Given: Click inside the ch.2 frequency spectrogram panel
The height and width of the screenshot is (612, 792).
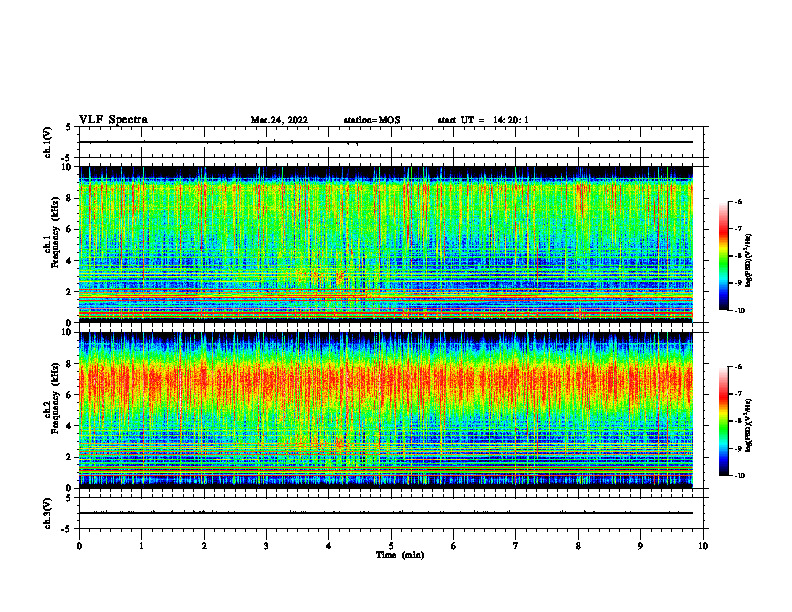Looking at the screenshot, I should click(386, 410).
